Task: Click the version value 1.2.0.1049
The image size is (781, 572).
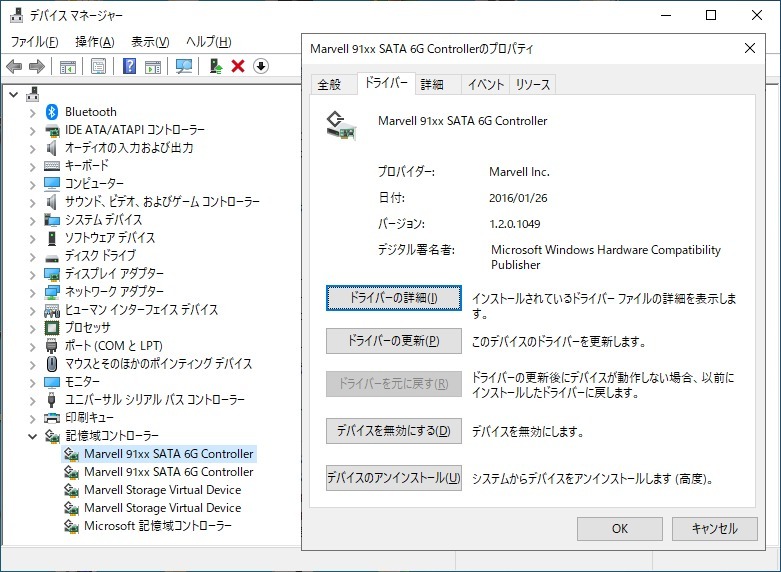Action: pyautogui.click(x=515, y=224)
